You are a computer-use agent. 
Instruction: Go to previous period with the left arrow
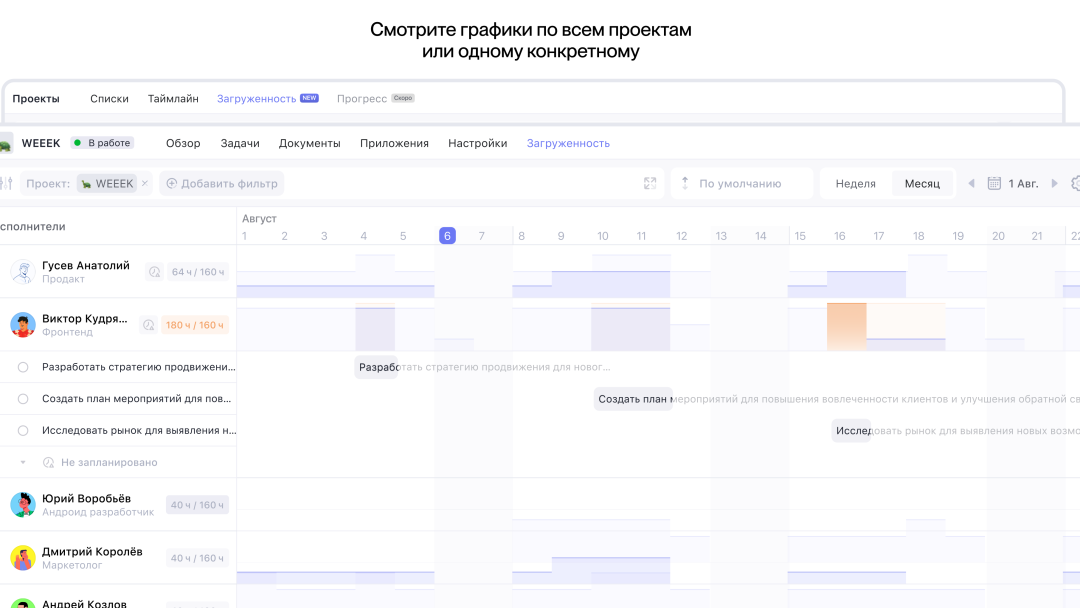970,183
